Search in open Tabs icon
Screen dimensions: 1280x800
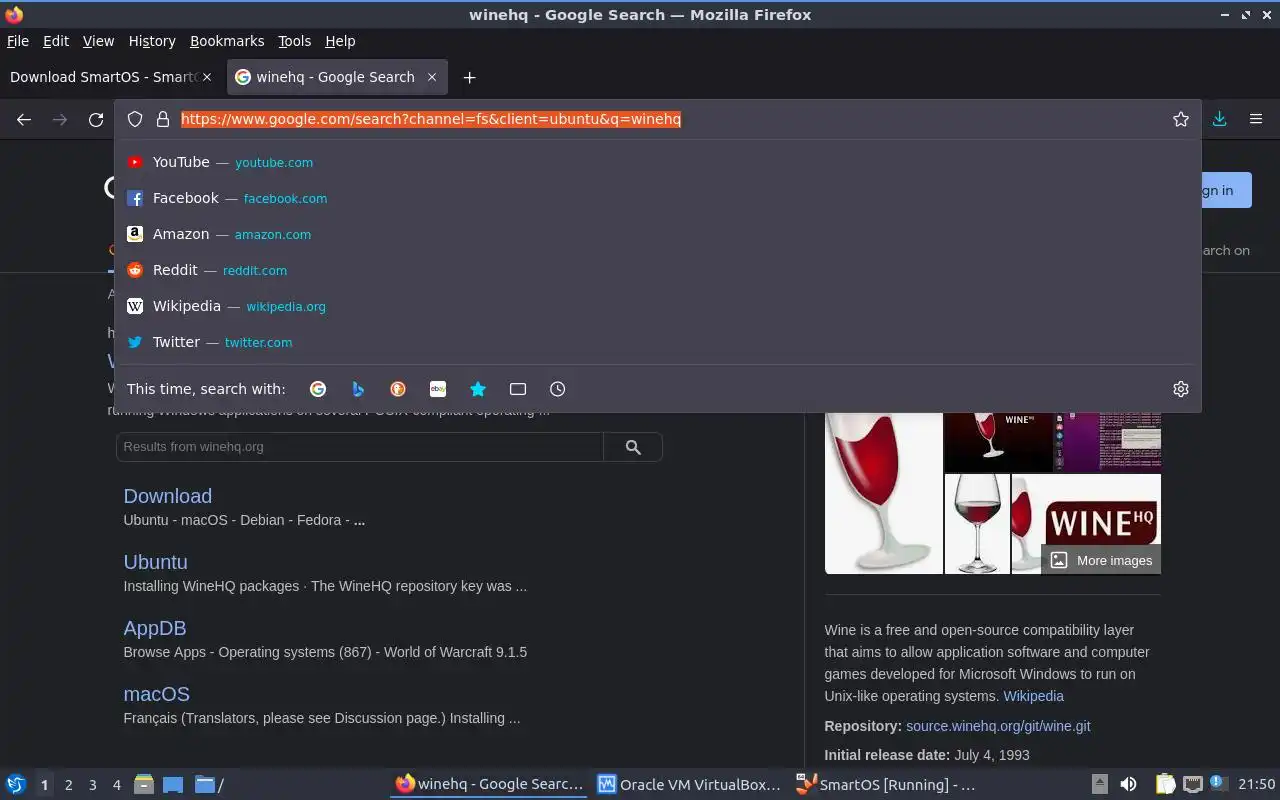518,389
